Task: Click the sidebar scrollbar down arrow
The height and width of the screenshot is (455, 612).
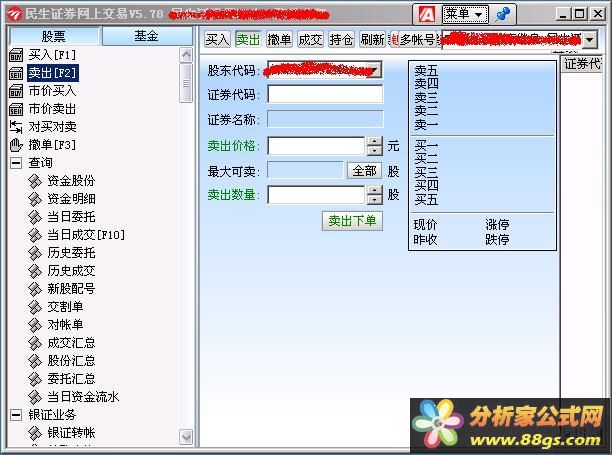Action: click(x=186, y=437)
